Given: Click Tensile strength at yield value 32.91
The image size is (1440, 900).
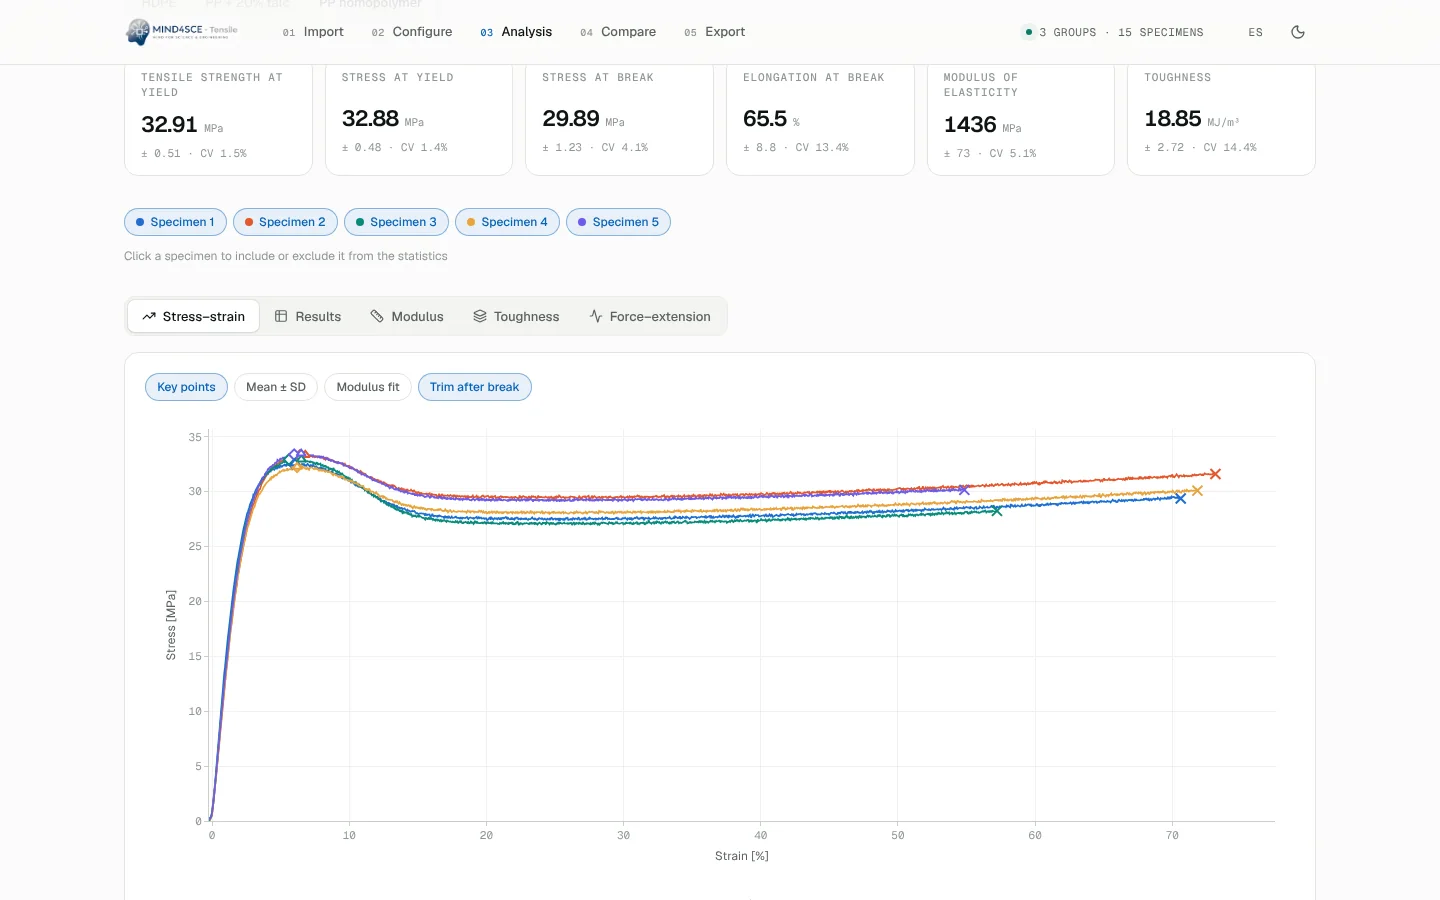Looking at the screenshot, I should pyautogui.click(x=169, y=125).
